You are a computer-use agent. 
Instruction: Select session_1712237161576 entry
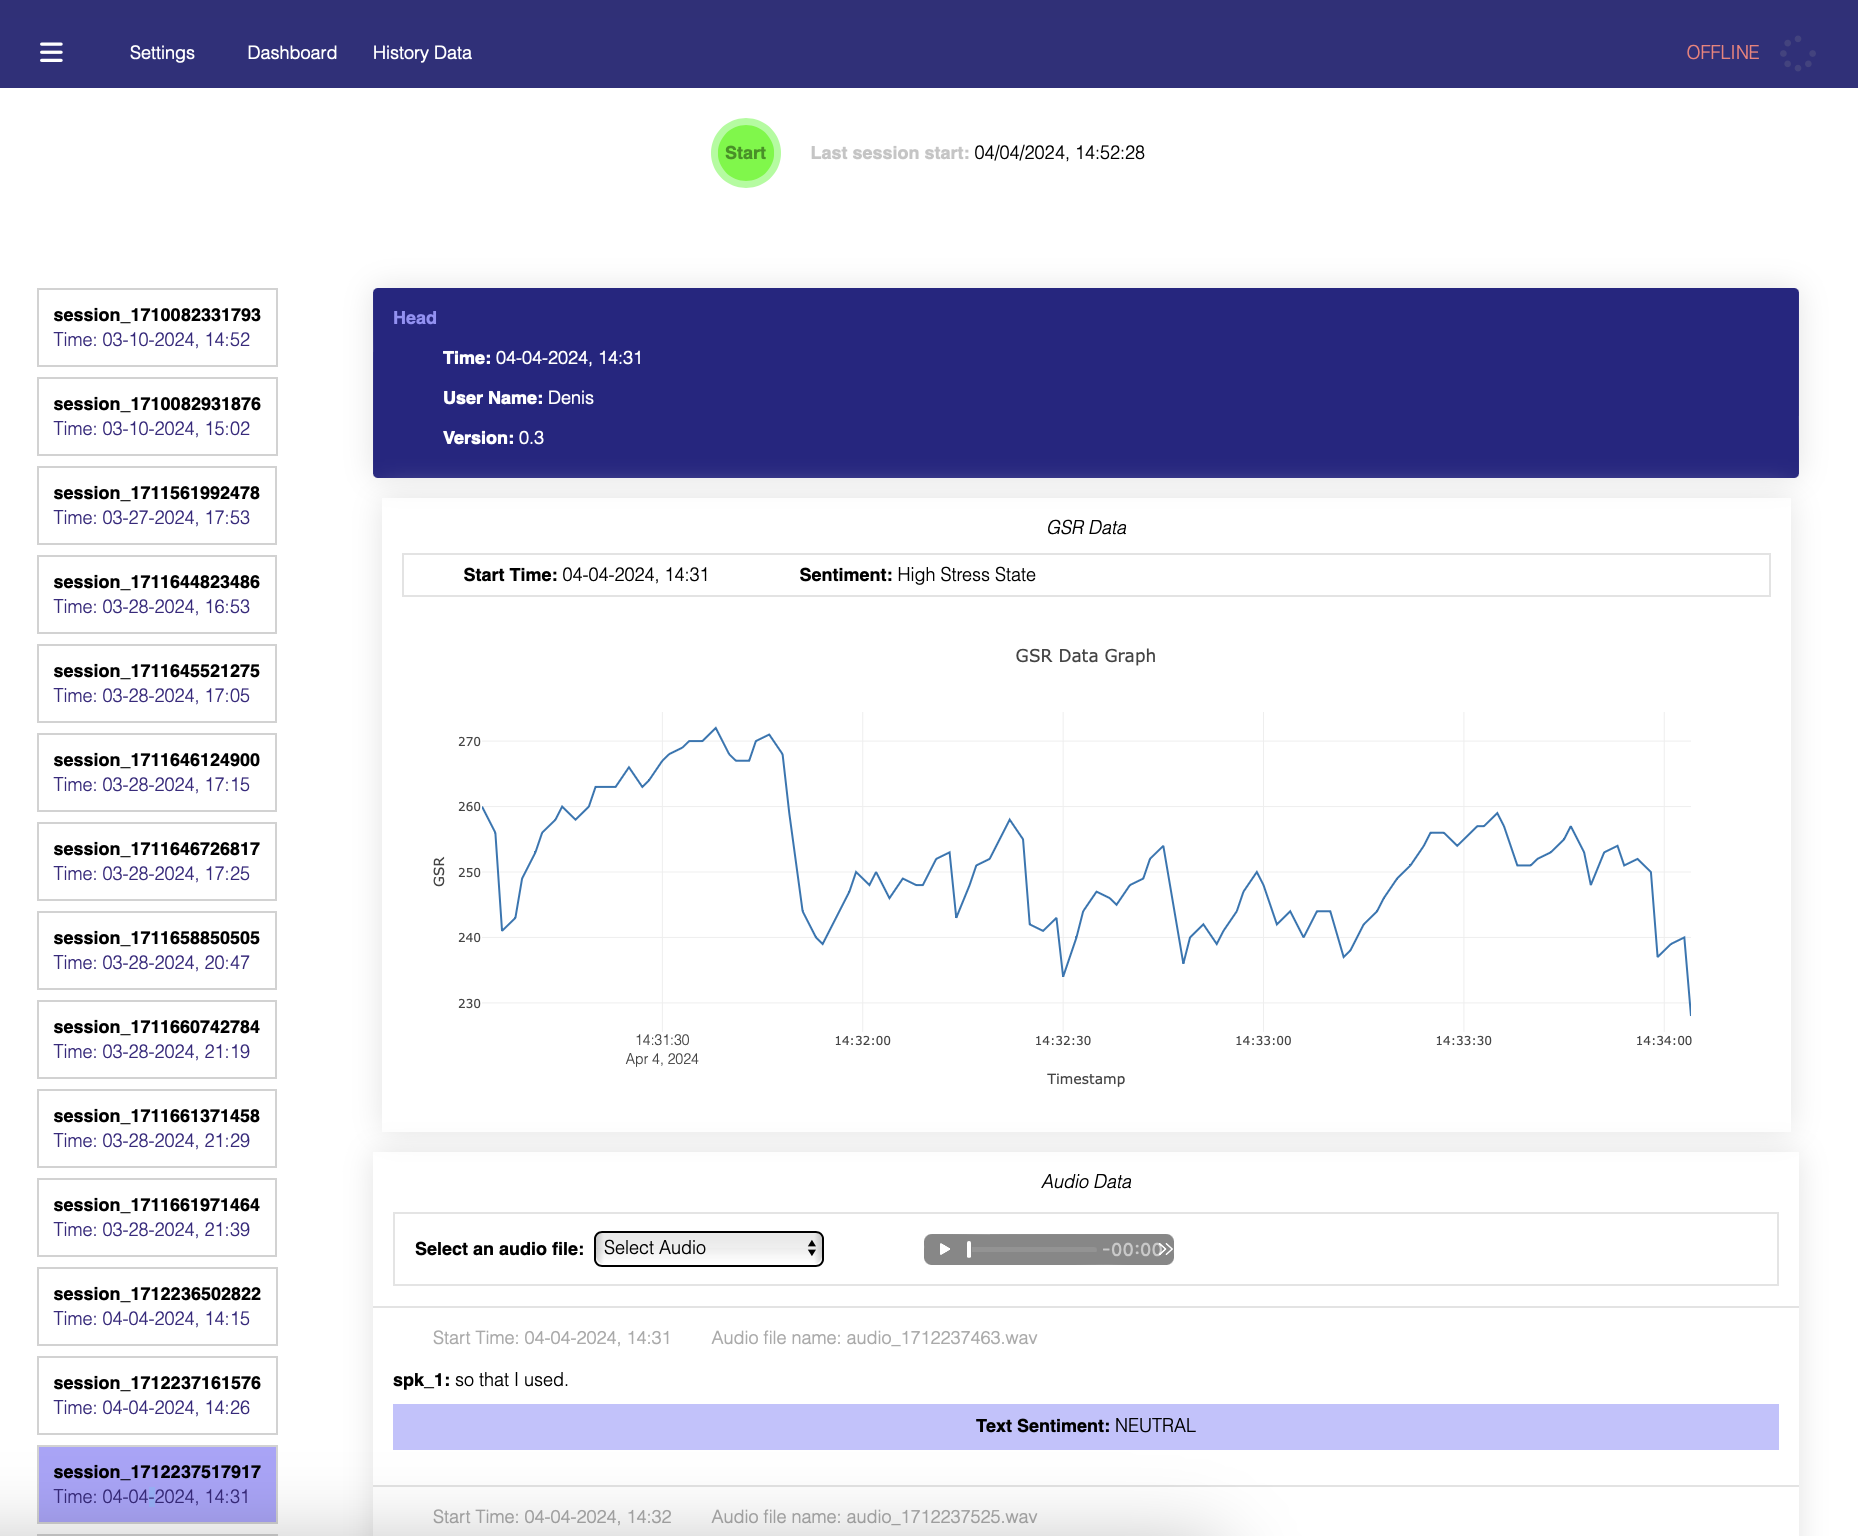[157, 1395]
